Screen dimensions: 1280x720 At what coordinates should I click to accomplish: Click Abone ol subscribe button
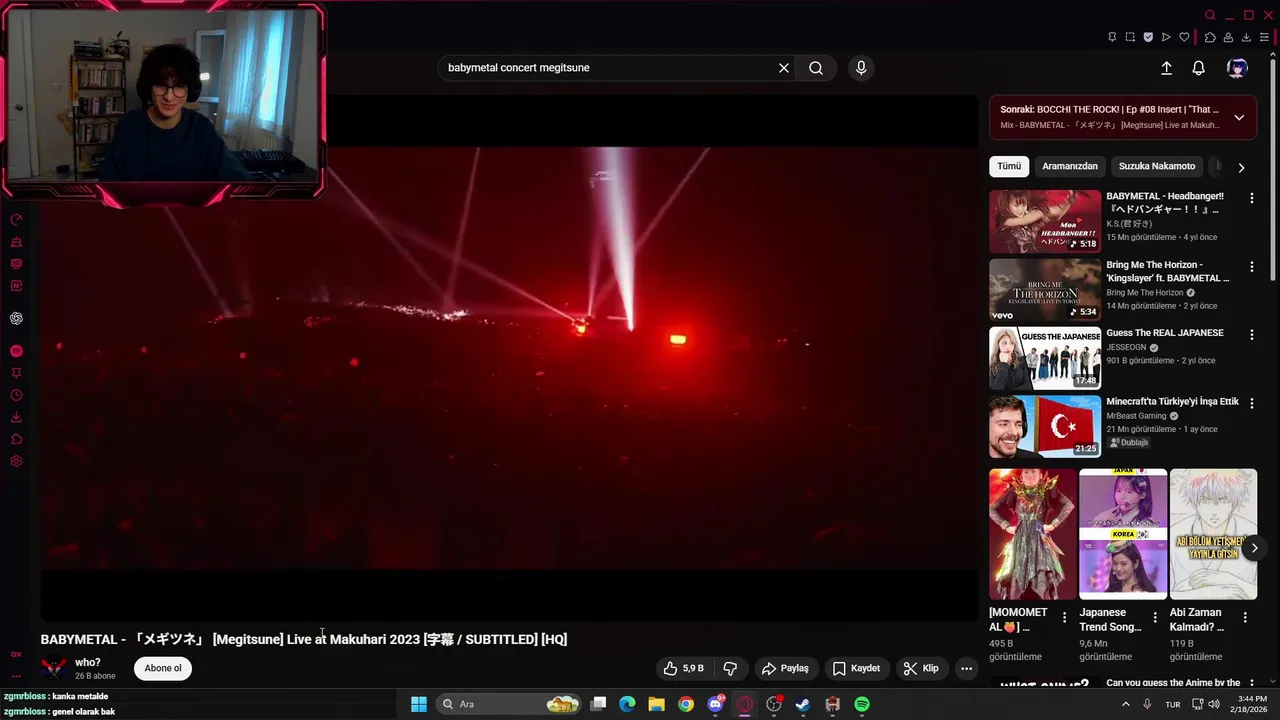click(163, 668)
